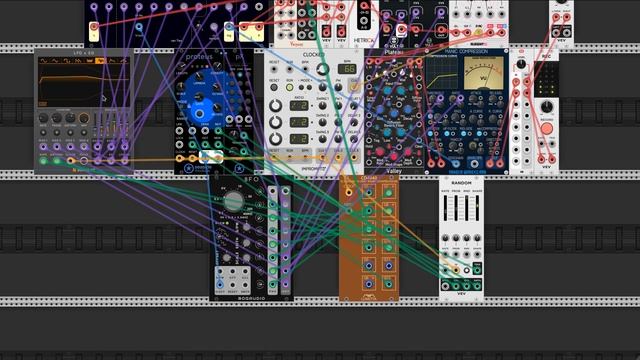The image size is (640, 360).
Task: Click the Mod Shape knob on Plateau
Action: pyautogui.click(x=393, y=156)
